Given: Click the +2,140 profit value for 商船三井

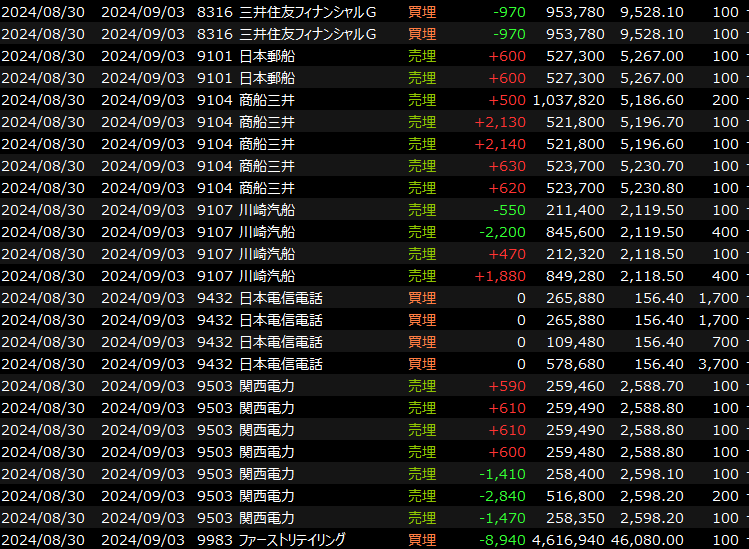Looking at the screenshot, I should 500,144.
